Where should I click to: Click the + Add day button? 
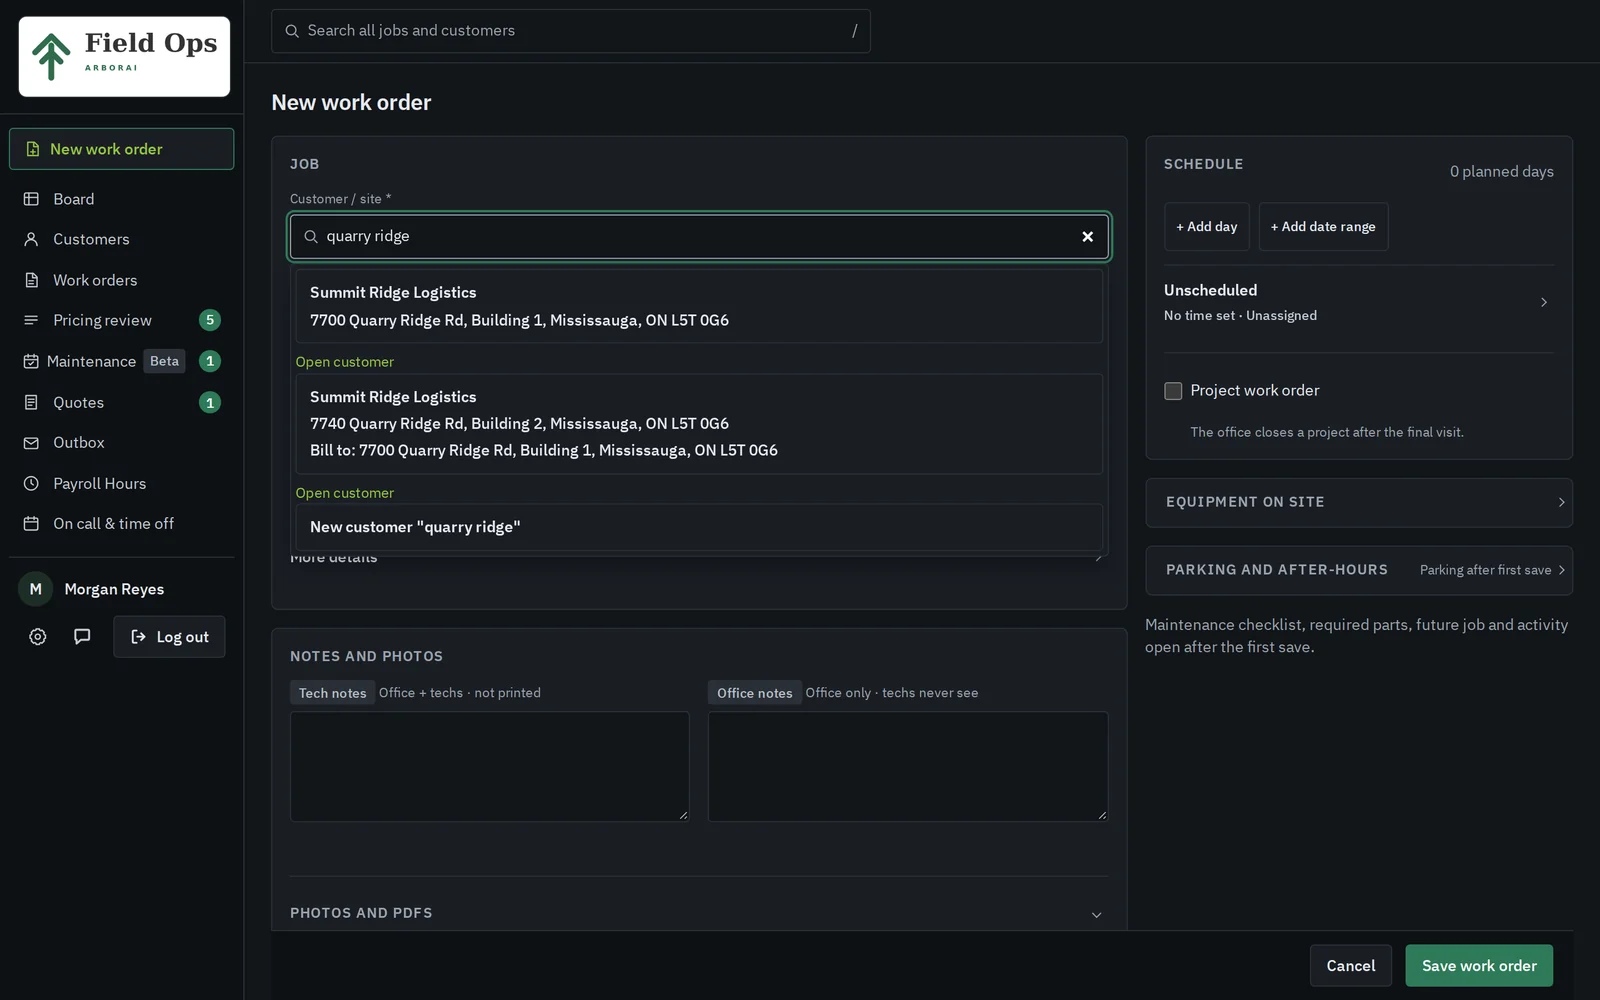click(1207, 227)
